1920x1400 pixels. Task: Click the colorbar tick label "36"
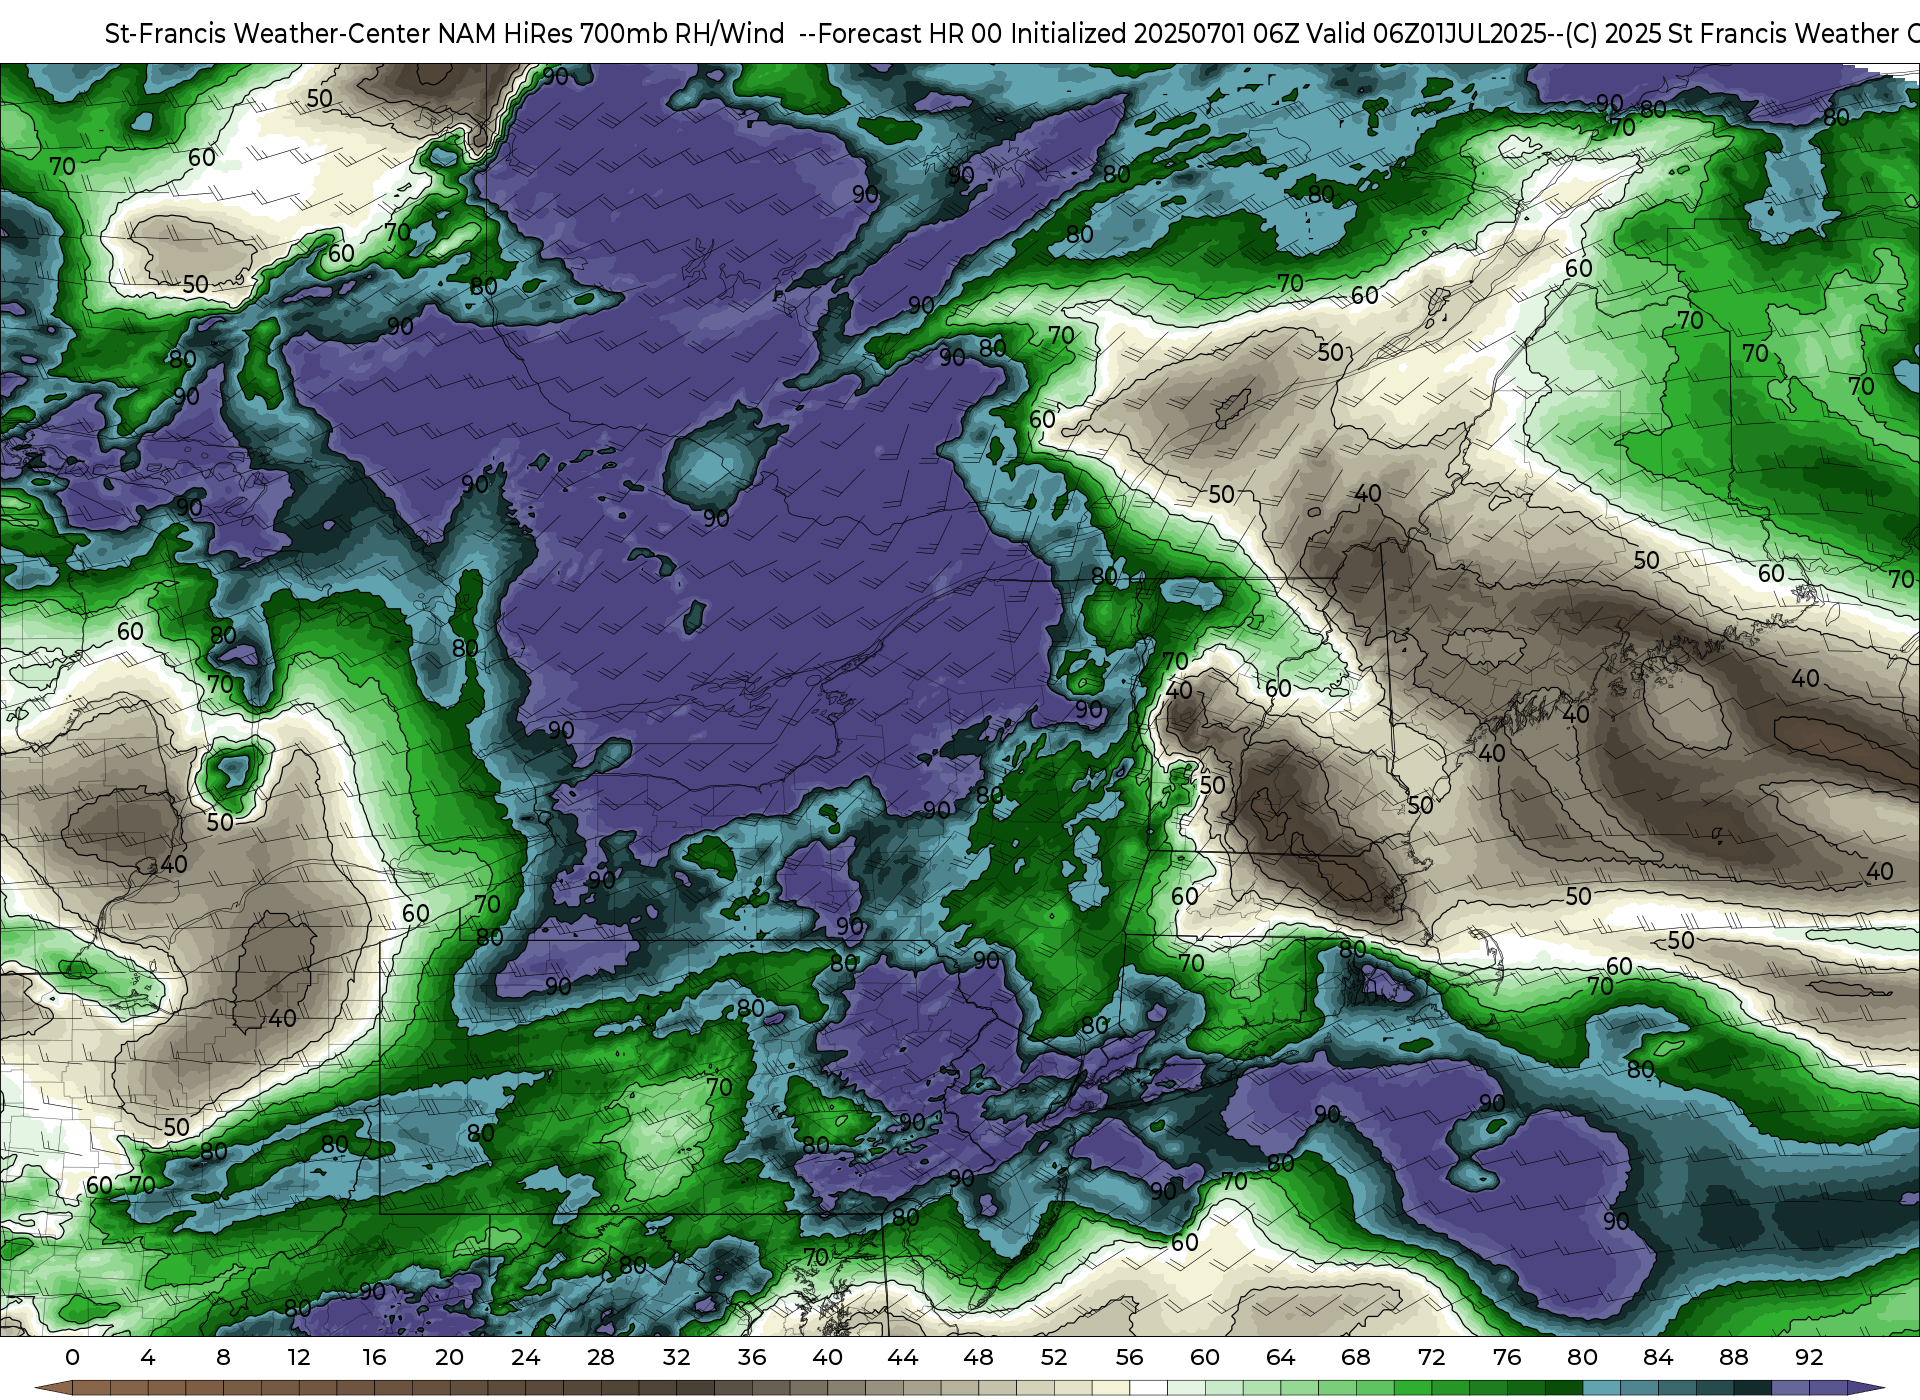(752, 1357)
